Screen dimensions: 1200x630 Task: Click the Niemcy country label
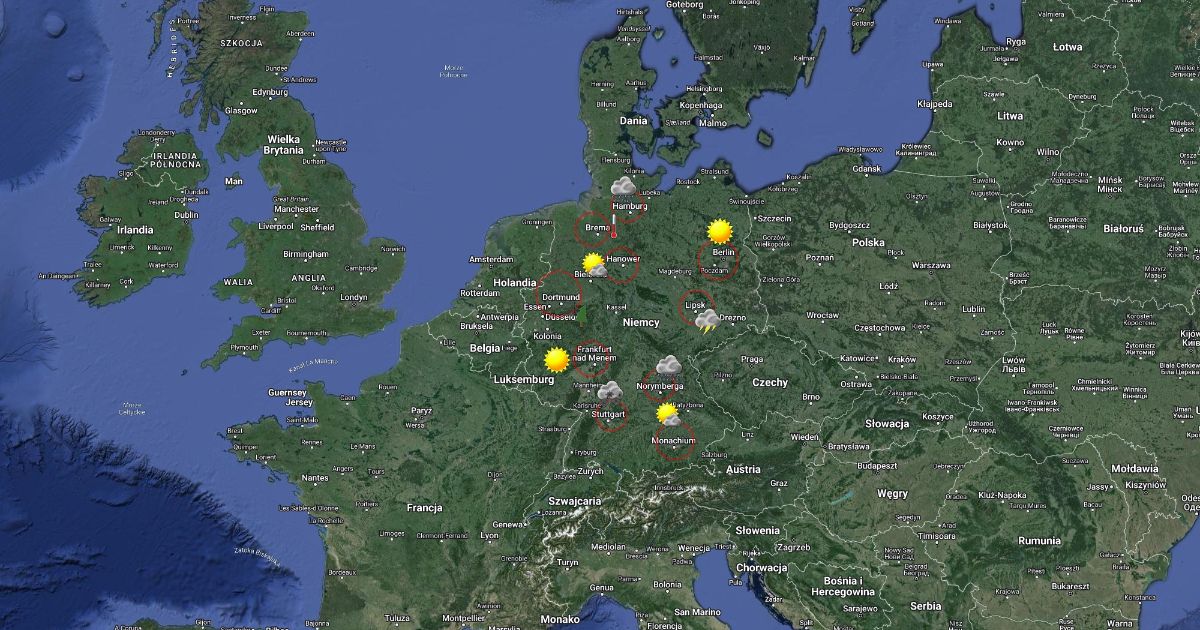641,322
